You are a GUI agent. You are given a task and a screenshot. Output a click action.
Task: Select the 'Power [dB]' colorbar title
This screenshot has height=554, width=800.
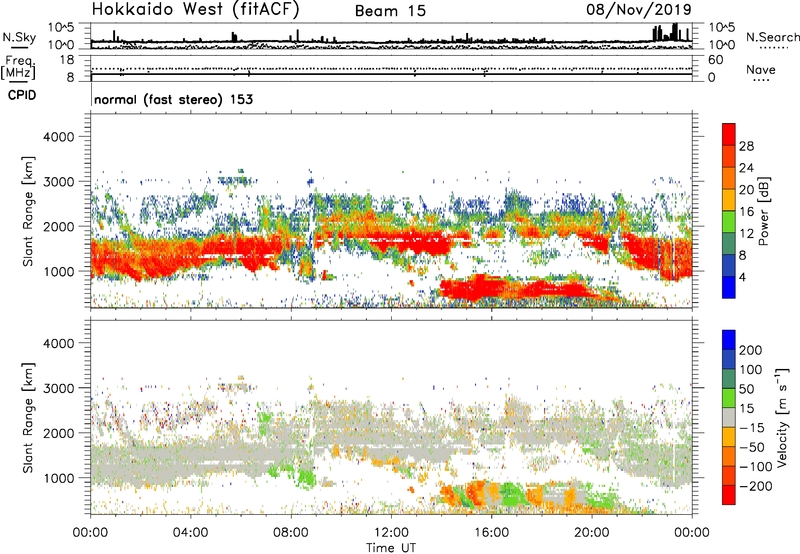(764, 211)
